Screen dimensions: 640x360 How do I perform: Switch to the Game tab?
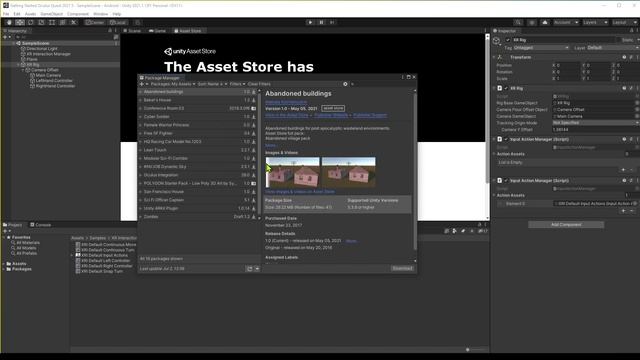coord(157,31)
